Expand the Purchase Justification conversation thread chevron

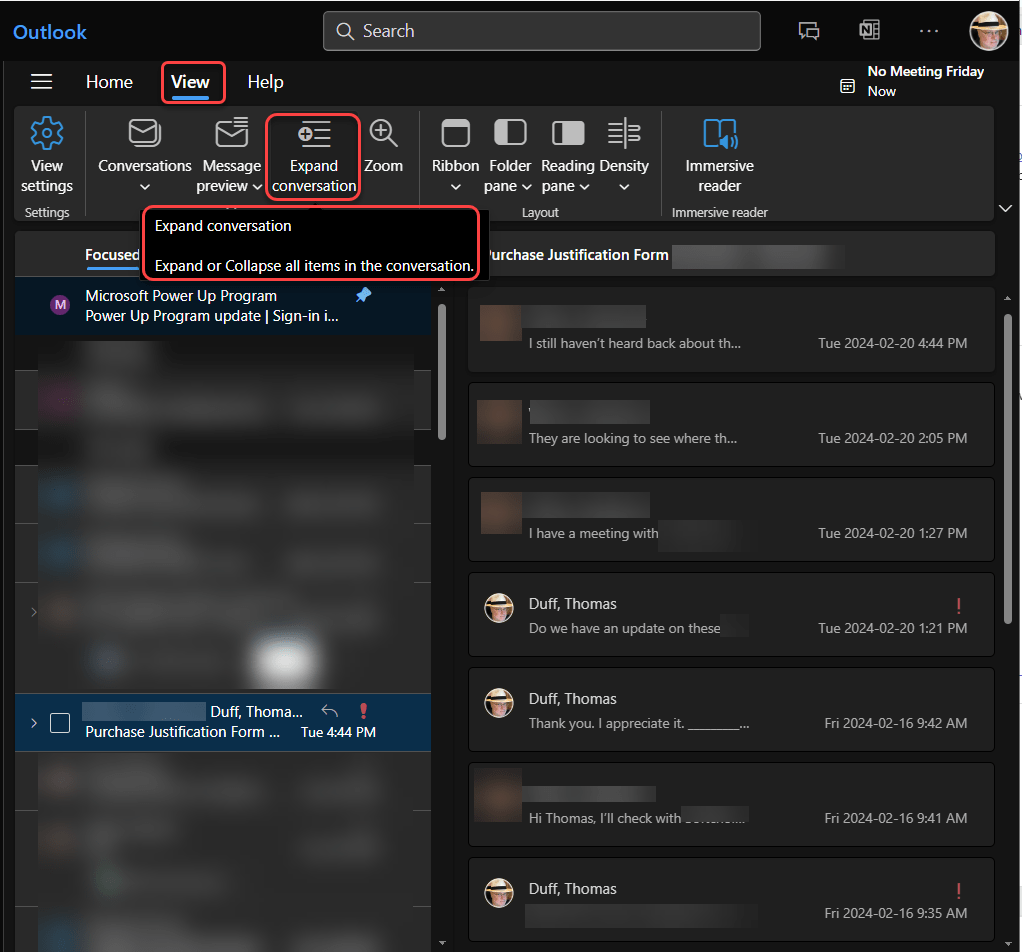pos(33,722)
